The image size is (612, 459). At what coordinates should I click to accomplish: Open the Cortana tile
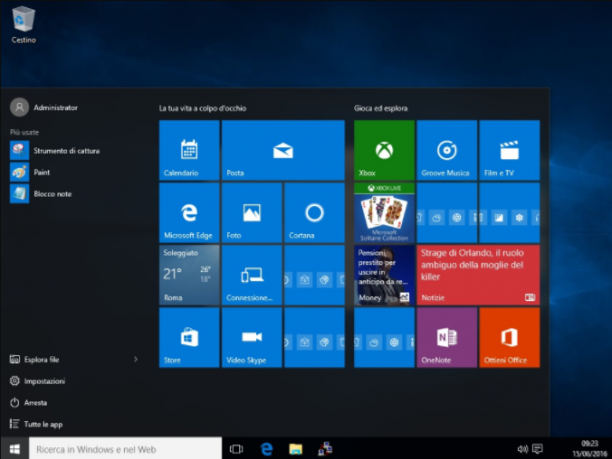pos(314,213)
